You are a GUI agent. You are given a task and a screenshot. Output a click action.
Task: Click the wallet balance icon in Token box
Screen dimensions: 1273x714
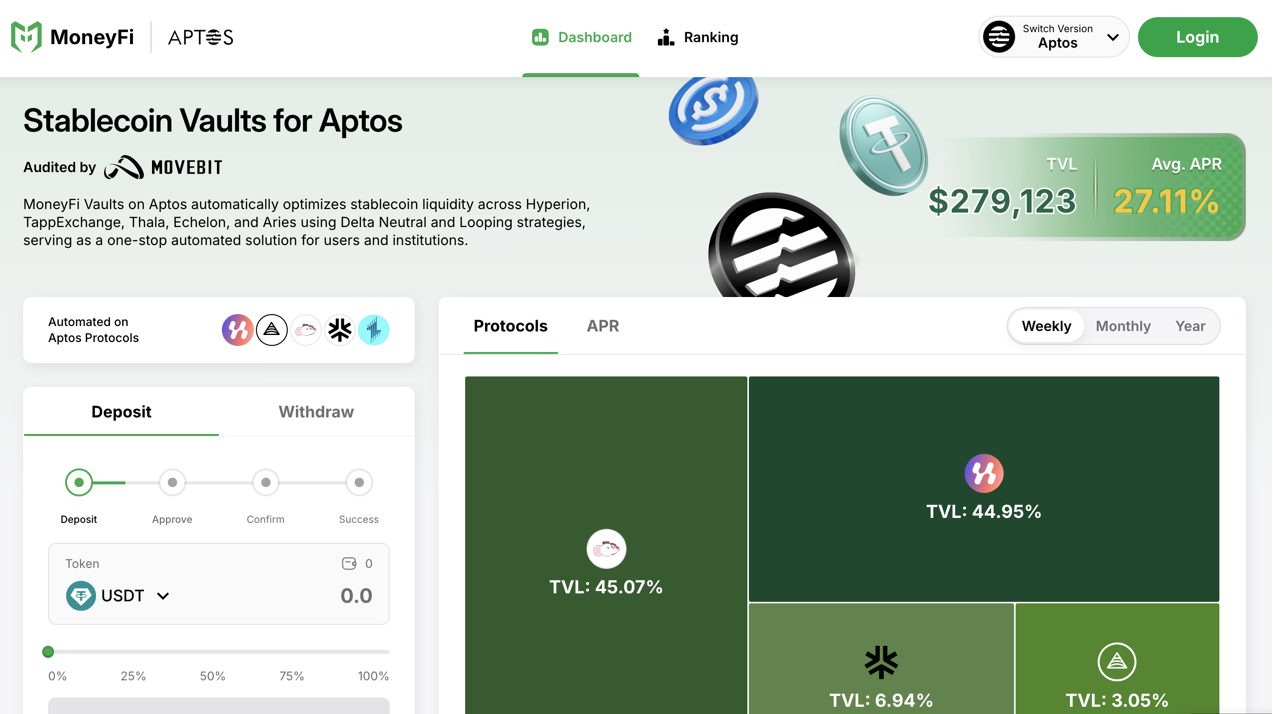(349, 564)
